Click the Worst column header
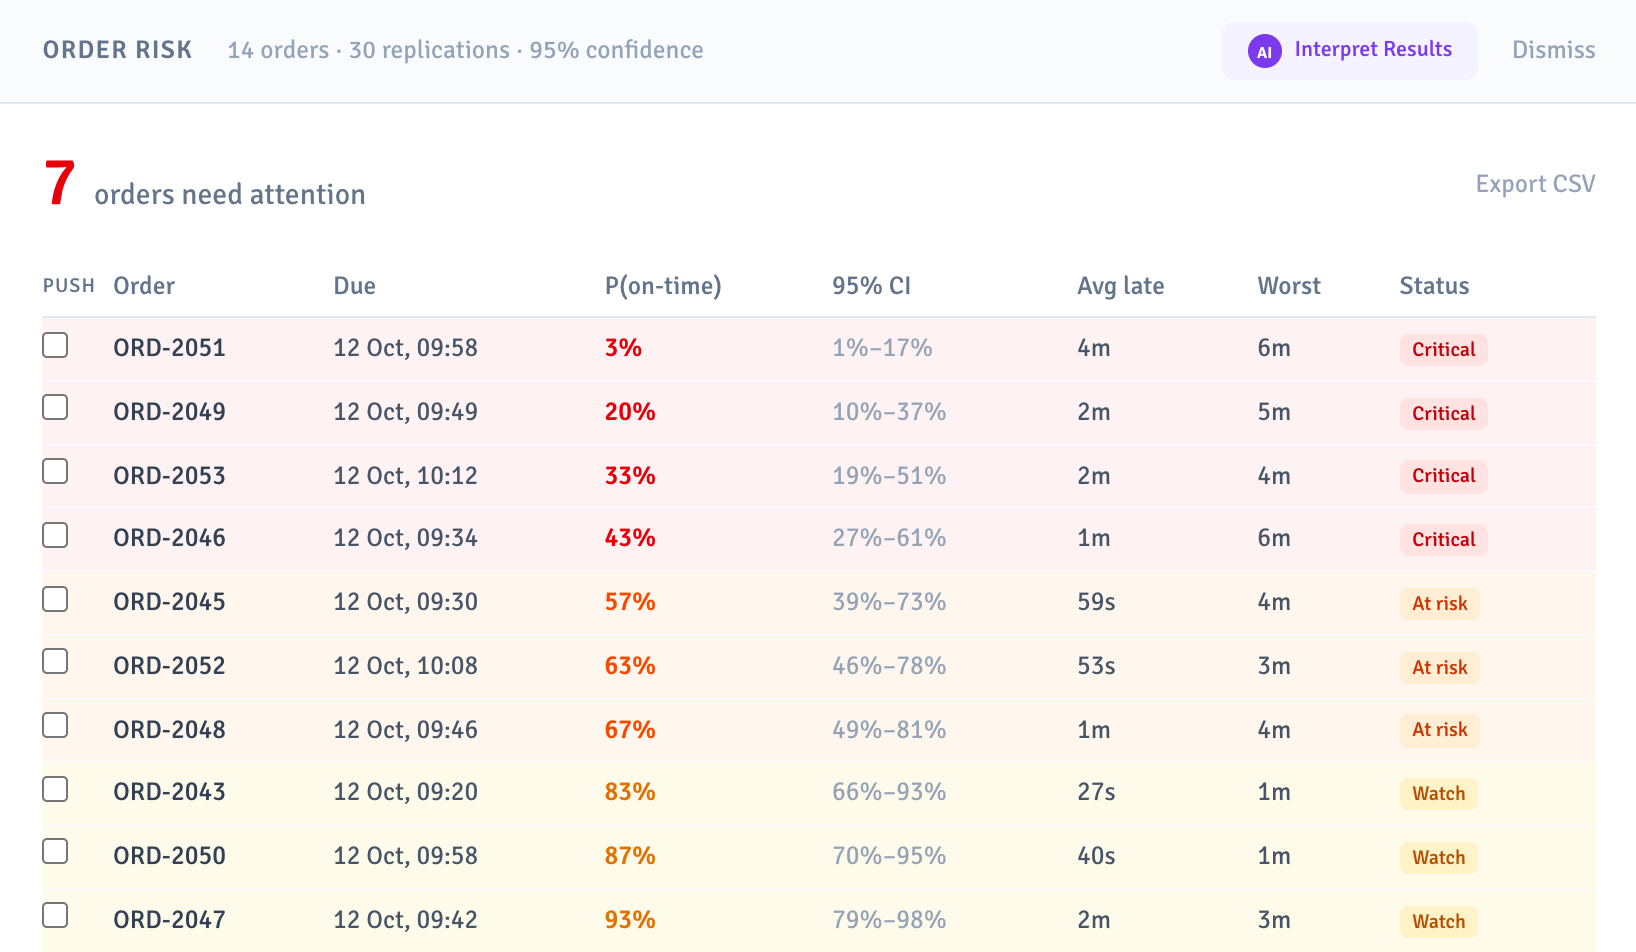This screenshot has height=952, width=1636. (1289, 286)
